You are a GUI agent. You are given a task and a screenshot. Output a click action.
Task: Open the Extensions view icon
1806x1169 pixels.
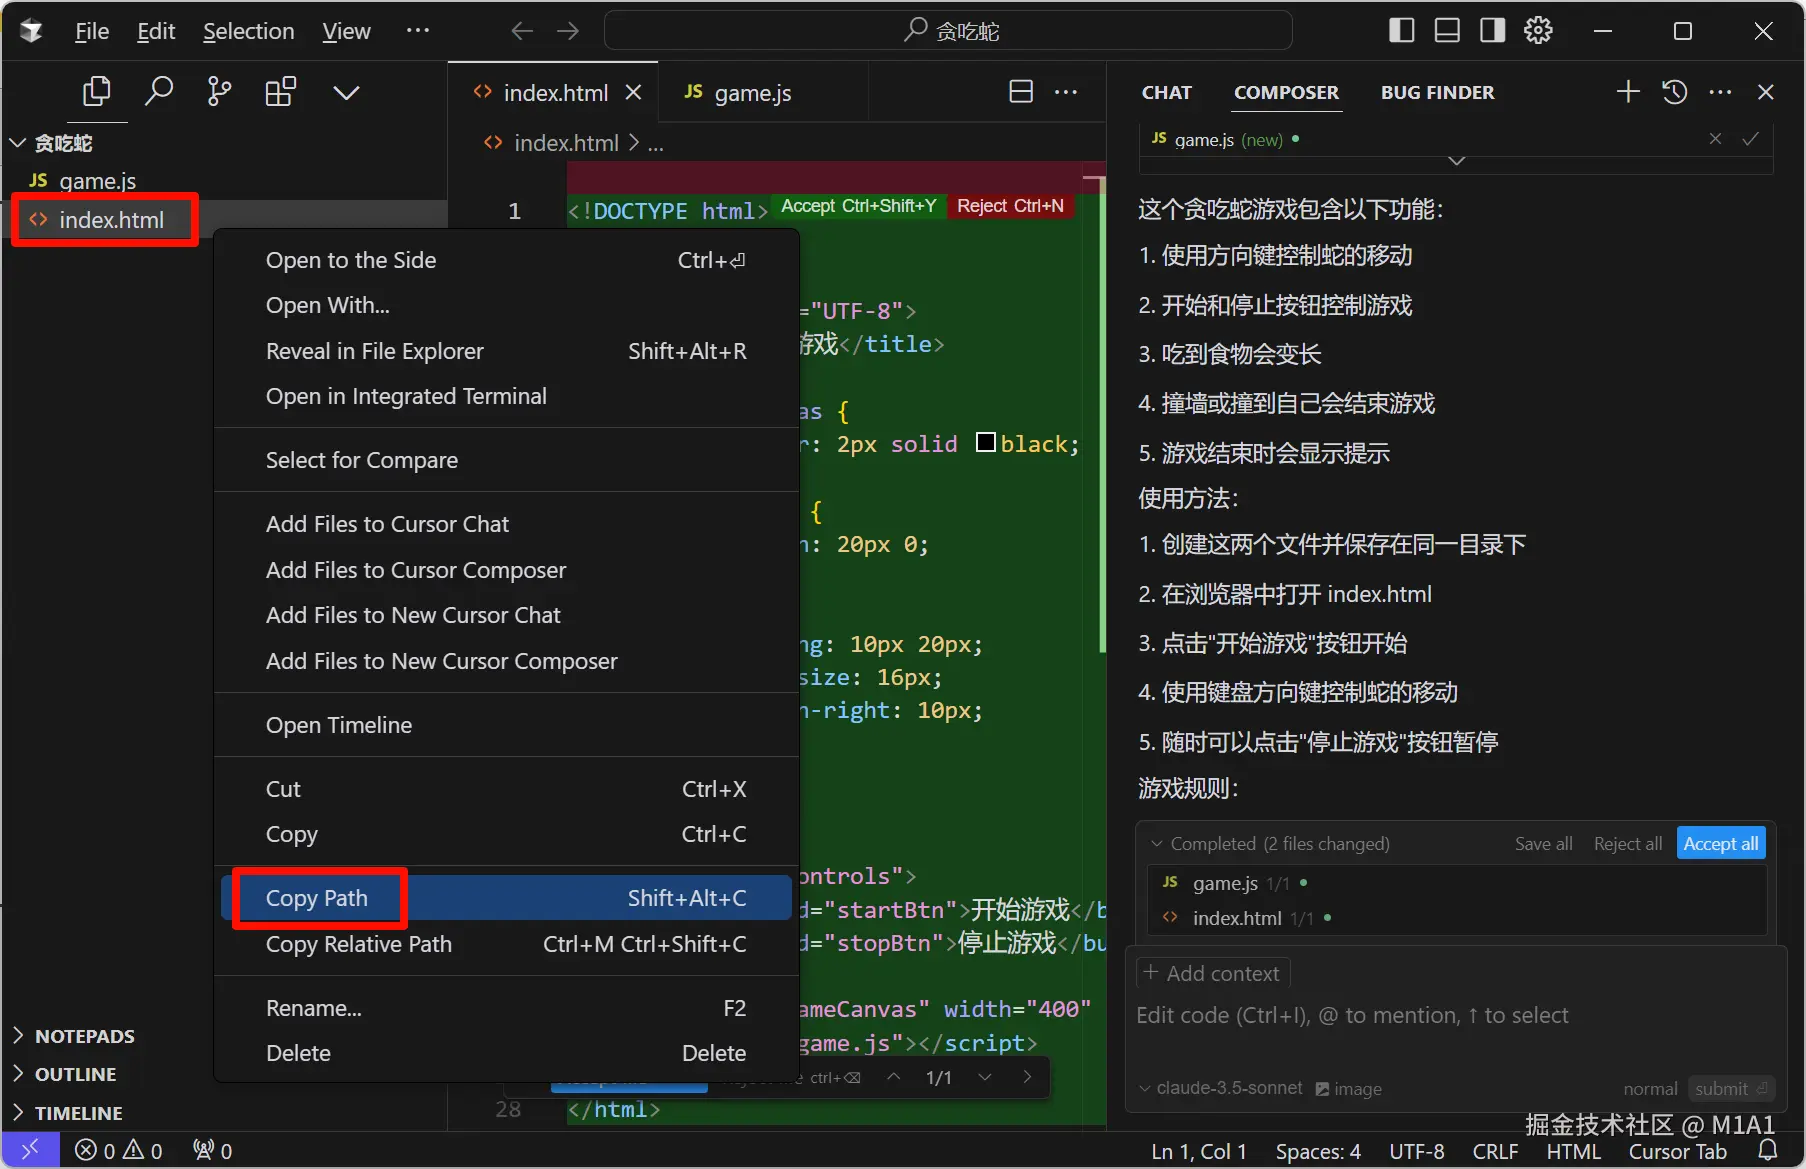[281, 92]
